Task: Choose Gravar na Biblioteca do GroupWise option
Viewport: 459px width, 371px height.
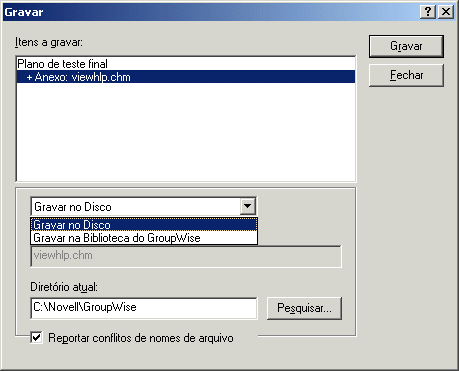Action: pyautogui.click(x=144, y=238)
